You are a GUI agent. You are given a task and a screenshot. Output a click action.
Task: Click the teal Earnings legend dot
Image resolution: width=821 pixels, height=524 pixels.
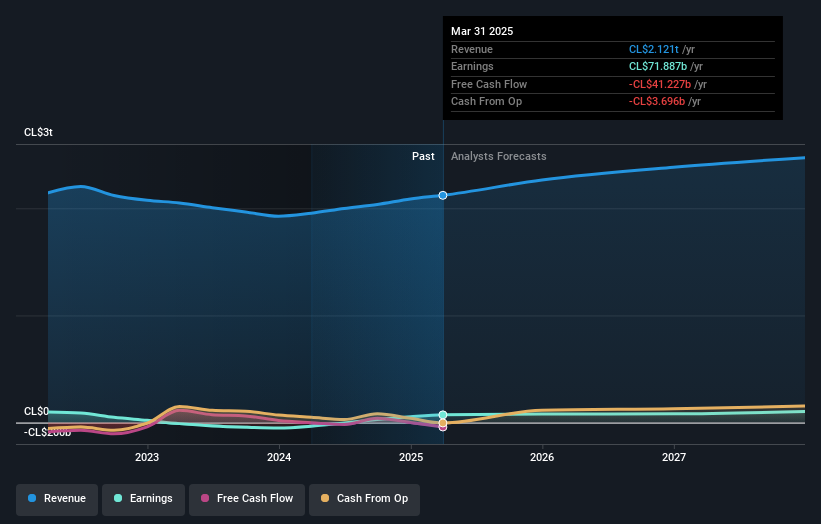(118, 498)
